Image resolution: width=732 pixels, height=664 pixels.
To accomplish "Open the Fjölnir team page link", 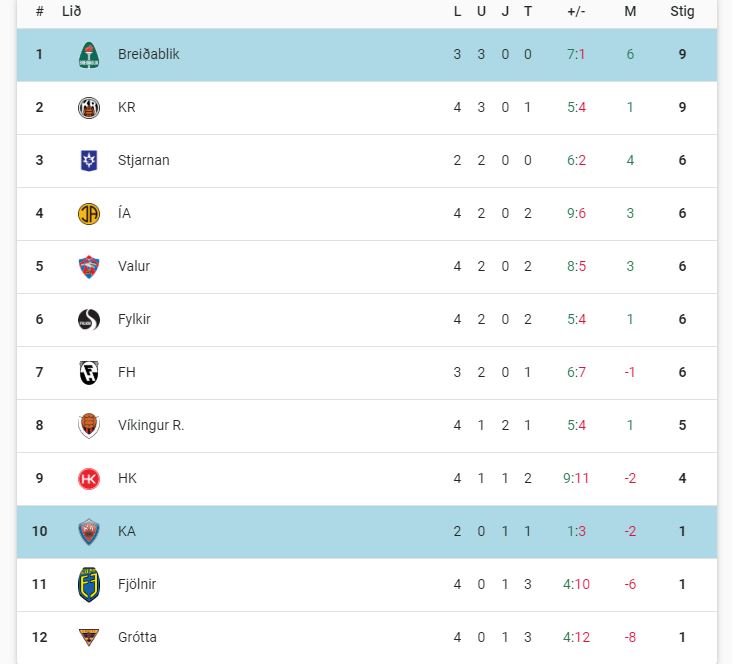I will pyautogui.click(x=137, y=585).
